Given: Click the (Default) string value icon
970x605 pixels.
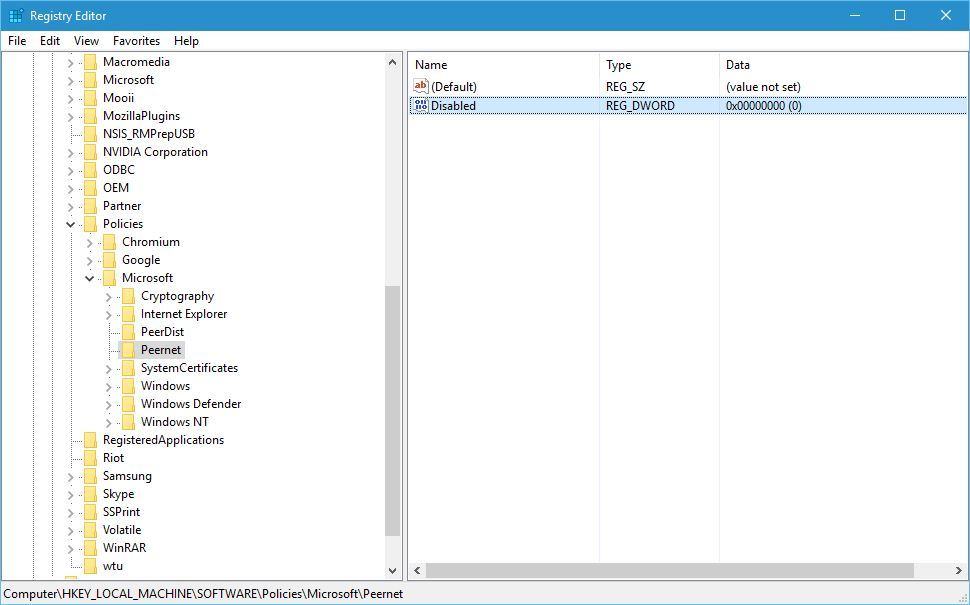Looking at the screenshot, I should (421, 87).
